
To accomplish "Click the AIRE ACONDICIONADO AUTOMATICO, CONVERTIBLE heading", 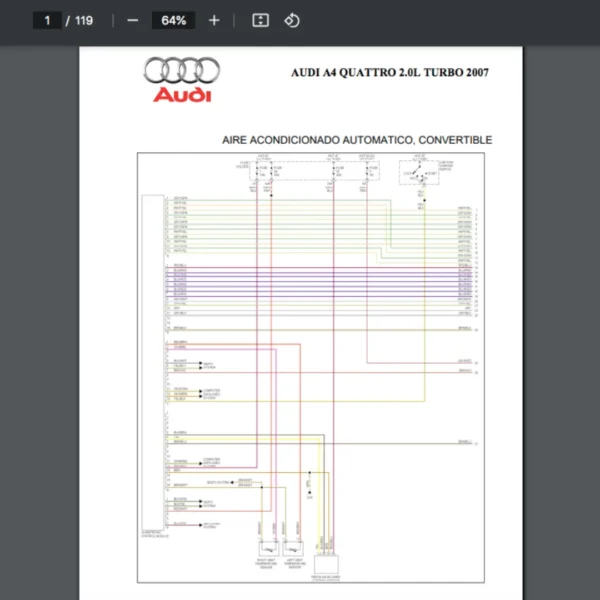I will (x=357, y=140).
